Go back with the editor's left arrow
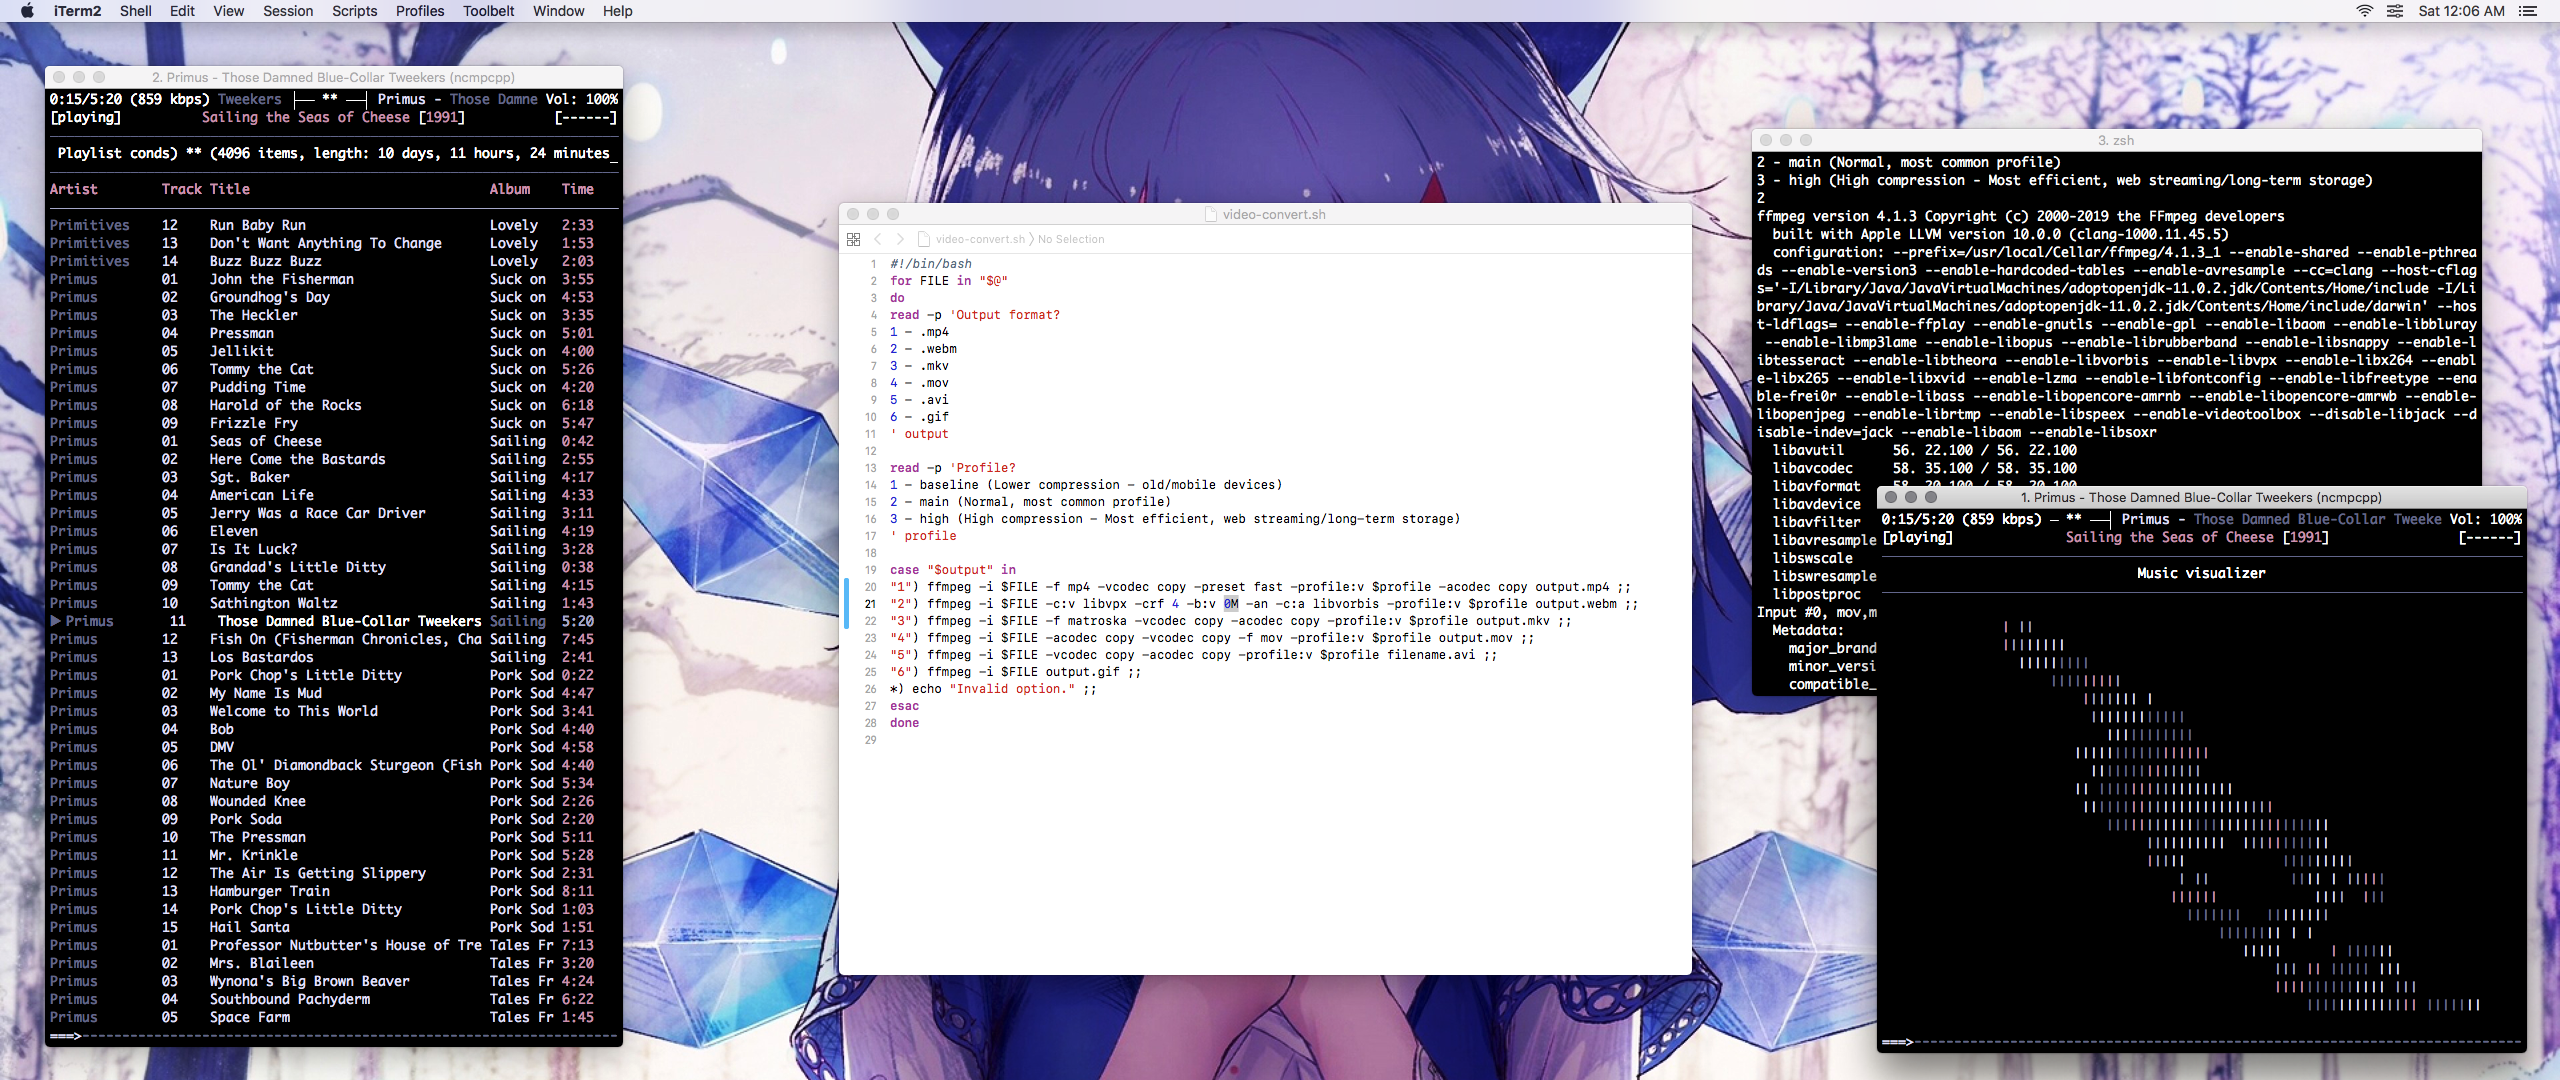Screen dimensions: 2560x1080 (878, 239)
